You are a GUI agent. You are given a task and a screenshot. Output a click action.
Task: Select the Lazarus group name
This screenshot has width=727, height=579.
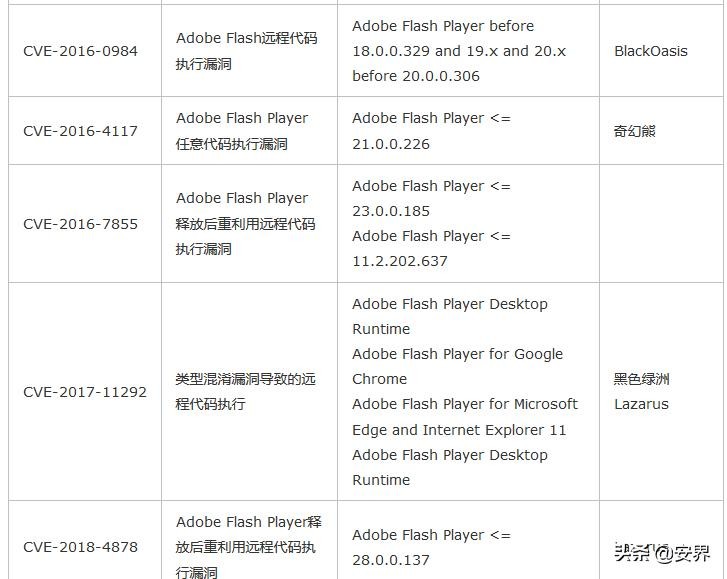[641, 404]
